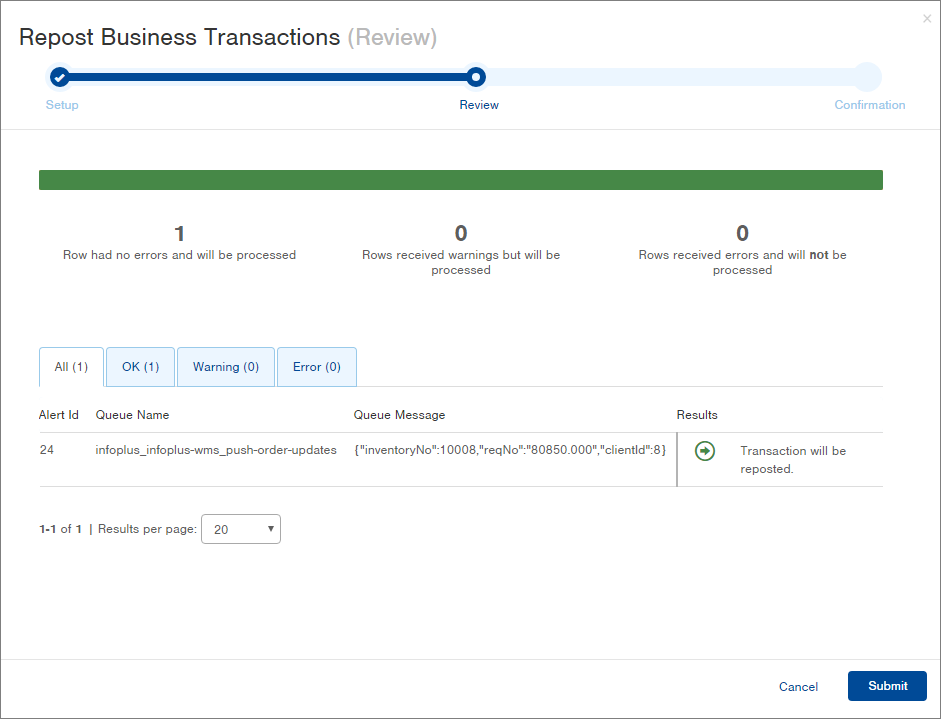Click the Results column header
Image resolution: width=941 pixels, height=719 pixels.
tap(697, 415)
